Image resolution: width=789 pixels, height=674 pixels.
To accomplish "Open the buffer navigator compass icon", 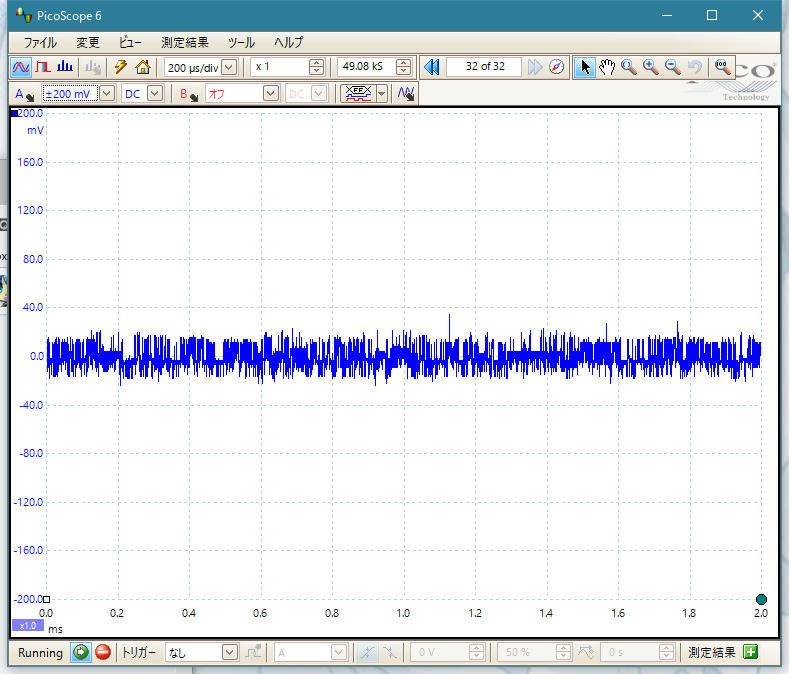I will click(557, 67).
